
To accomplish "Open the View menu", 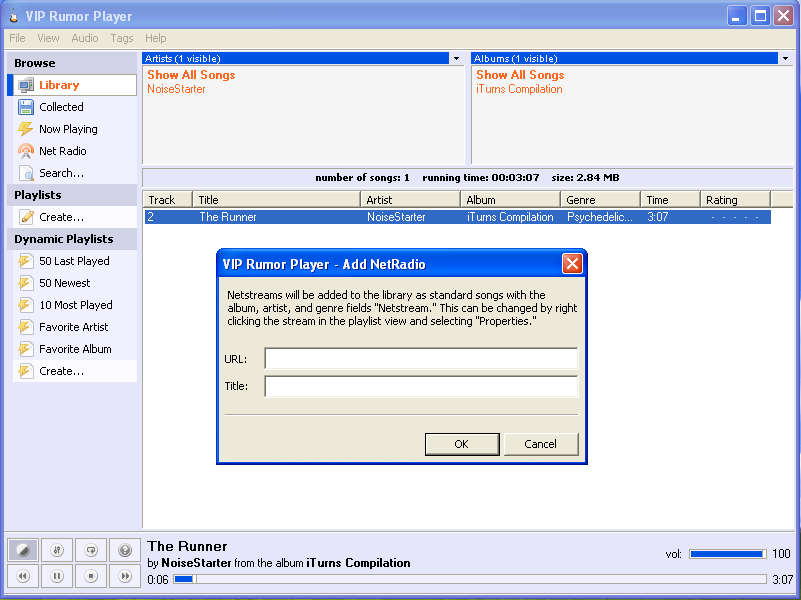I will point(49,38).
